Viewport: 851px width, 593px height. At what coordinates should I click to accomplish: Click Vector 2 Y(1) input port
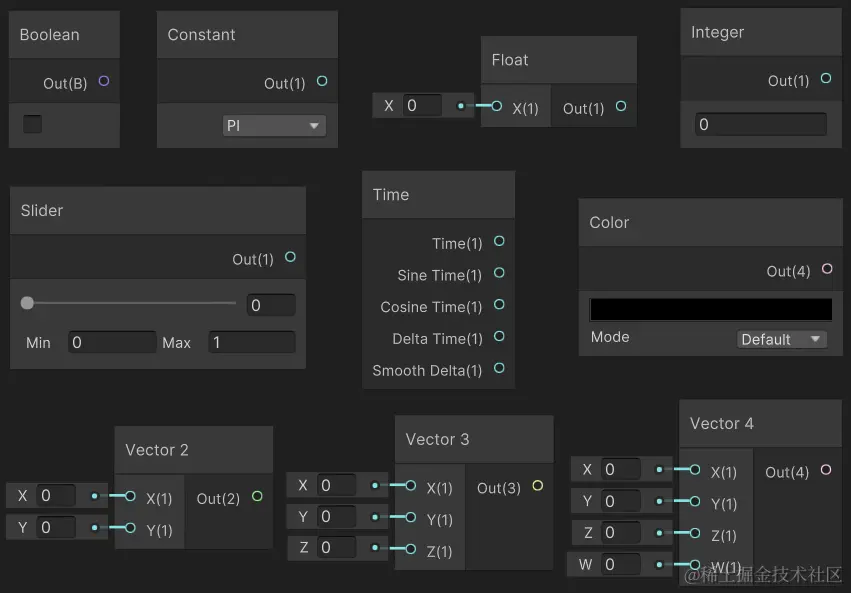tap(130, 528)
